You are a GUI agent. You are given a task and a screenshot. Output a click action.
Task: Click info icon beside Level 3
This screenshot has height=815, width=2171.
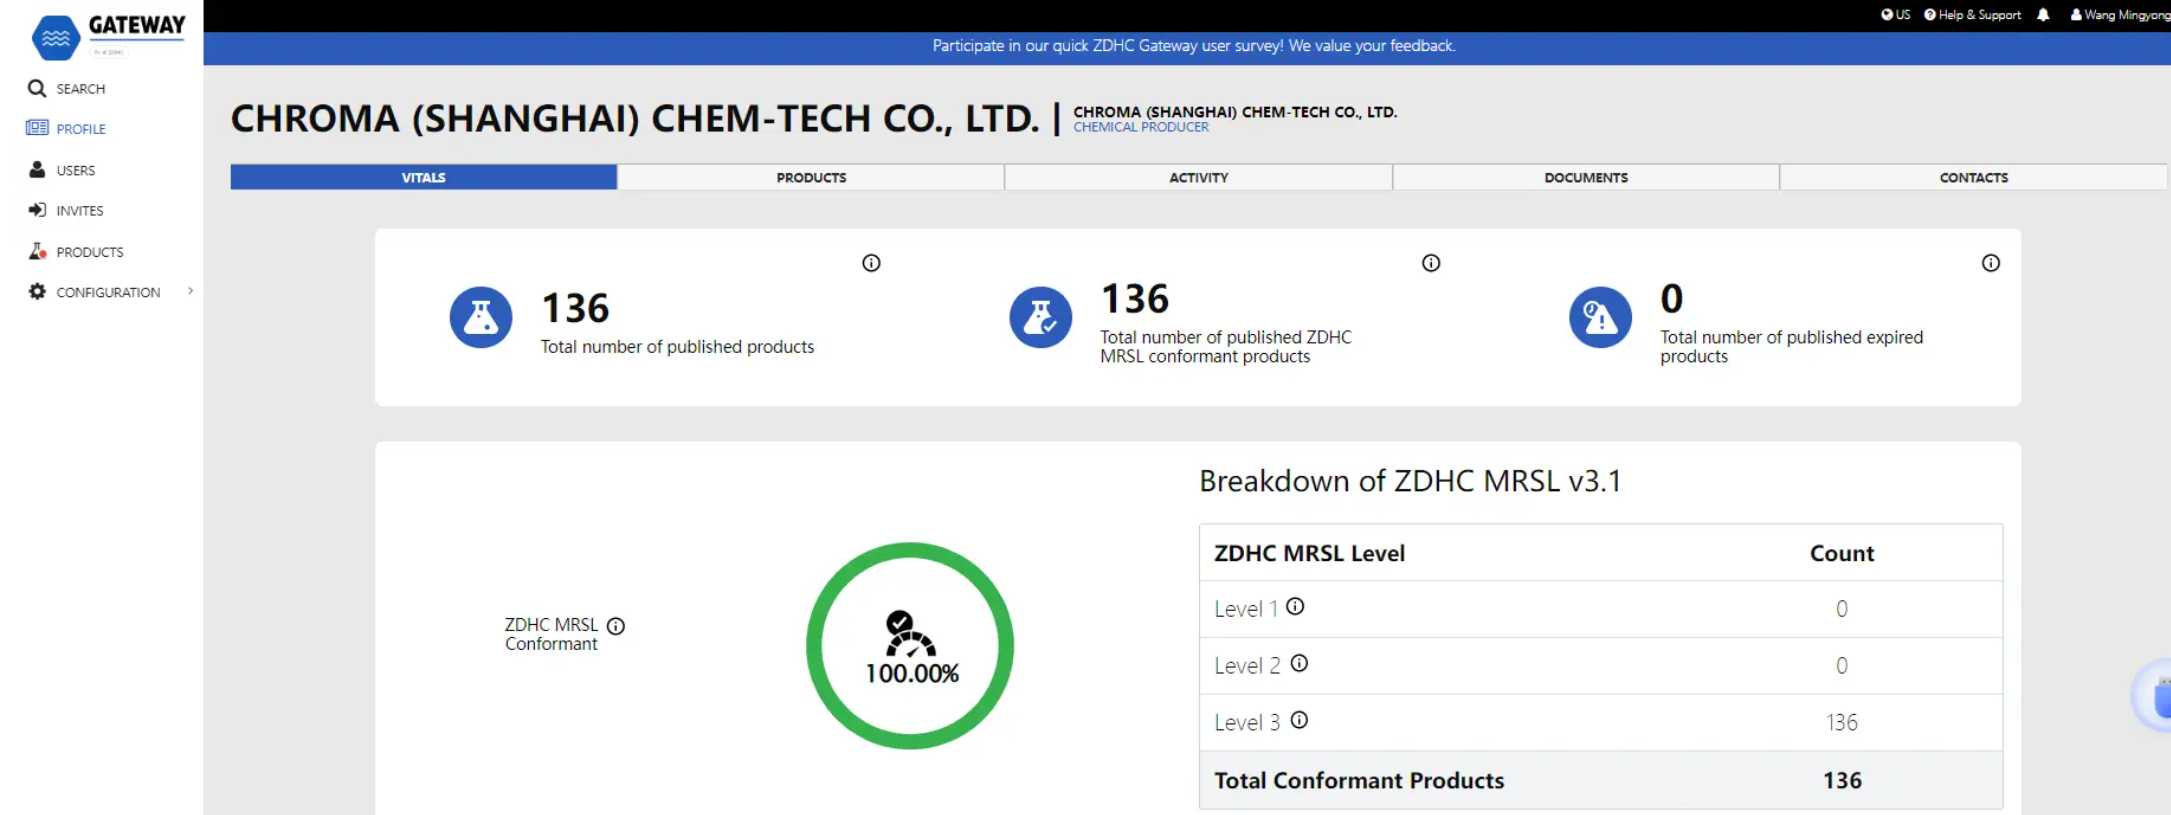point(1299,720)
